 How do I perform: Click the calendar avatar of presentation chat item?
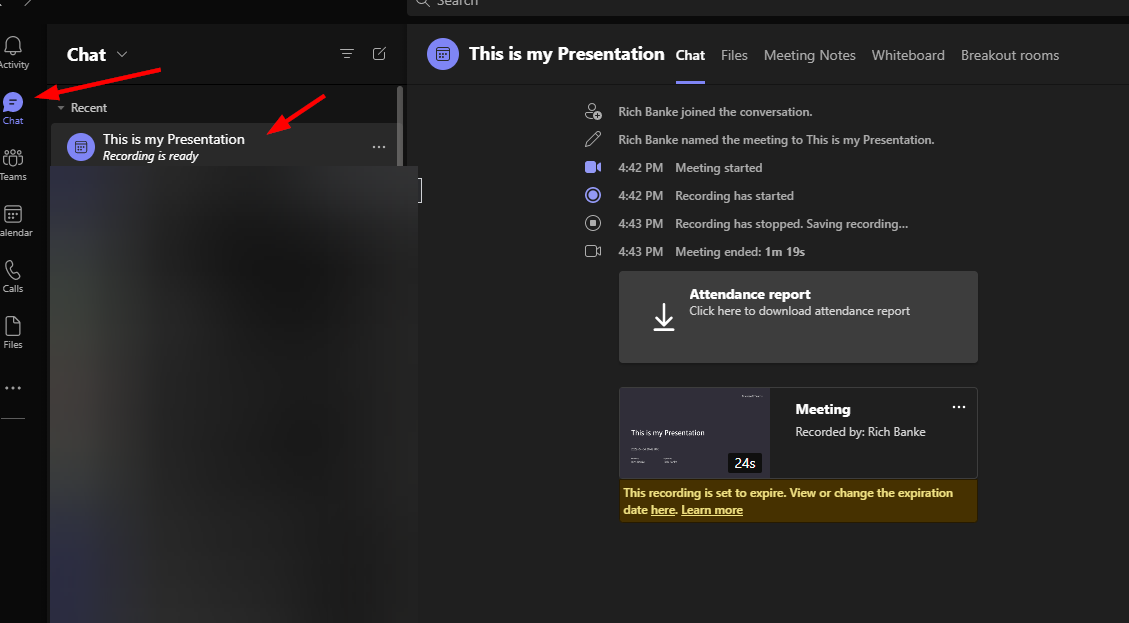[81, 148]
